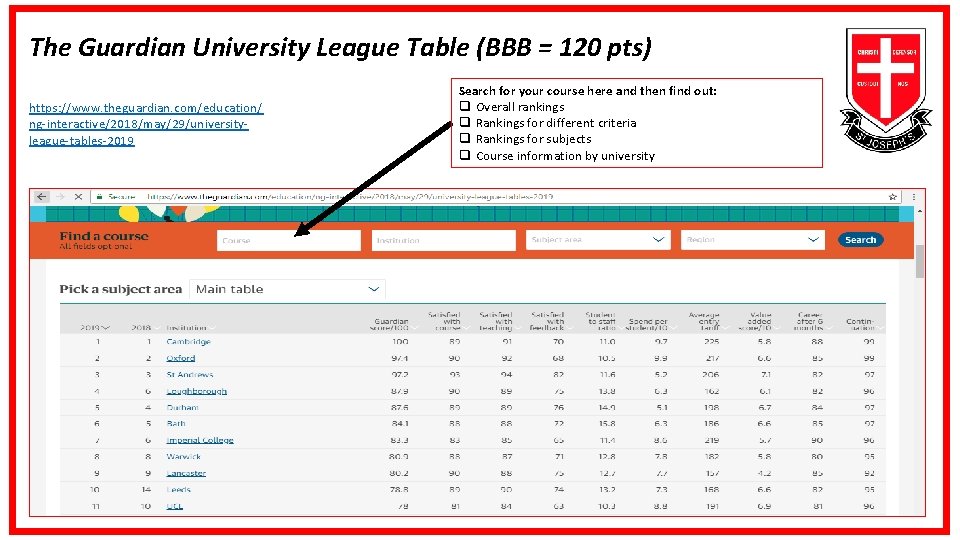Click the scrollbar up arrow

(x=920, y=211)
